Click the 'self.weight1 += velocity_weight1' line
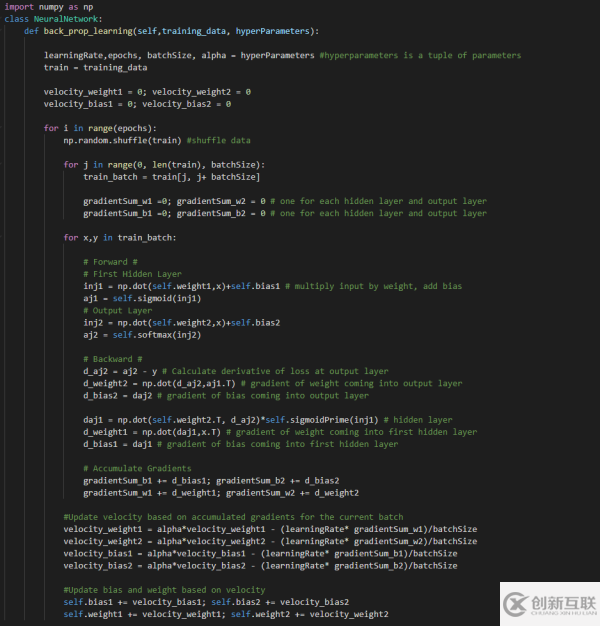Image resolution: width=600 pixels, height=626 pixels. coord(226,614)
